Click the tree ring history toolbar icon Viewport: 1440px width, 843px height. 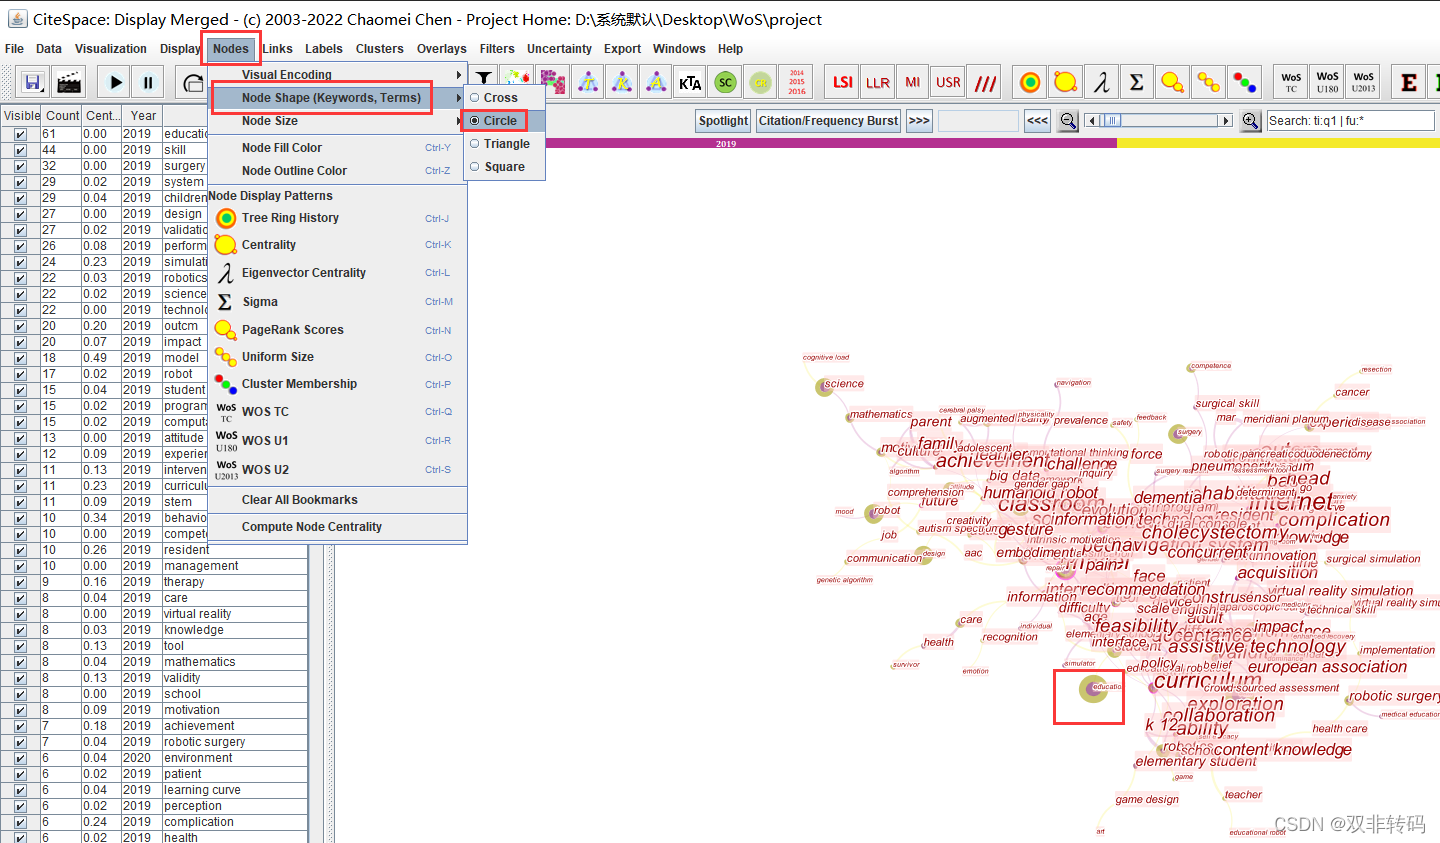coord(1030,82)
